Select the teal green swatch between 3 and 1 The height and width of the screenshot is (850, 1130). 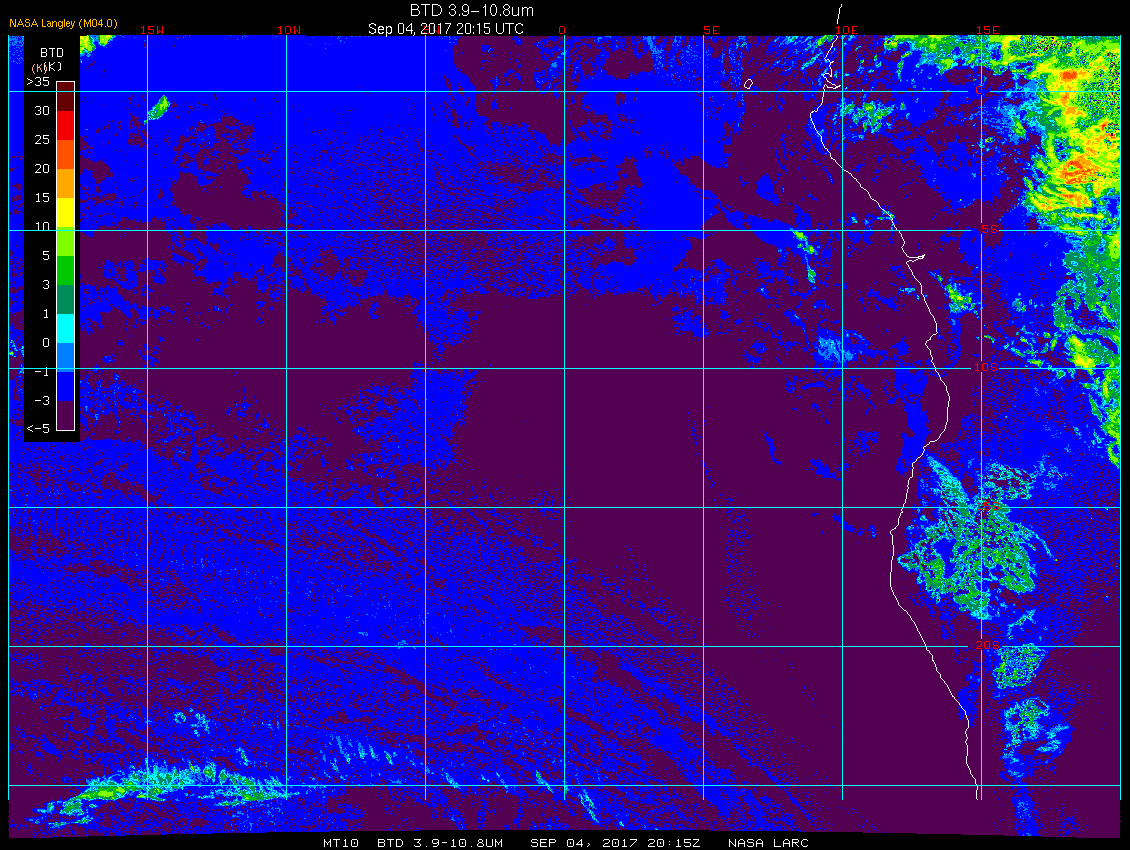click(66, 299)
